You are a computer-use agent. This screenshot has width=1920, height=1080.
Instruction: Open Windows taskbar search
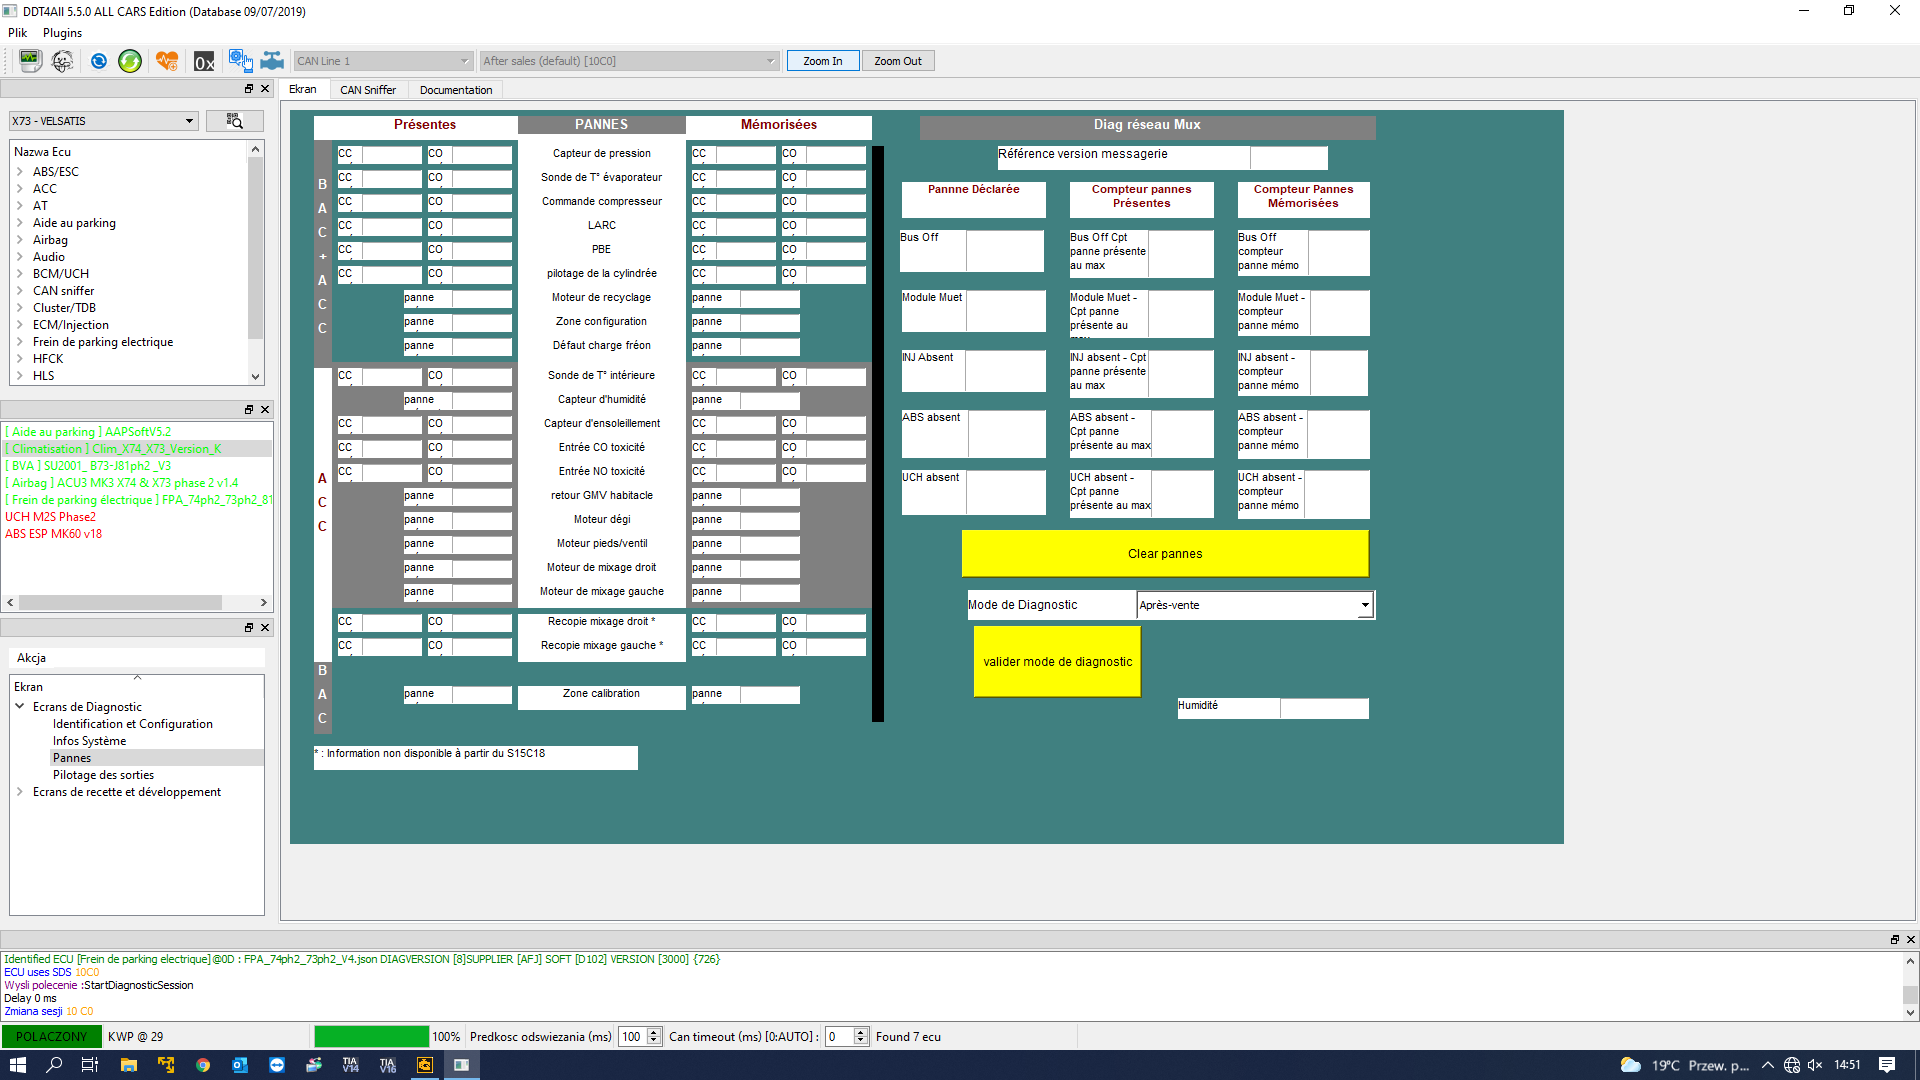(x=55, y=1065)
